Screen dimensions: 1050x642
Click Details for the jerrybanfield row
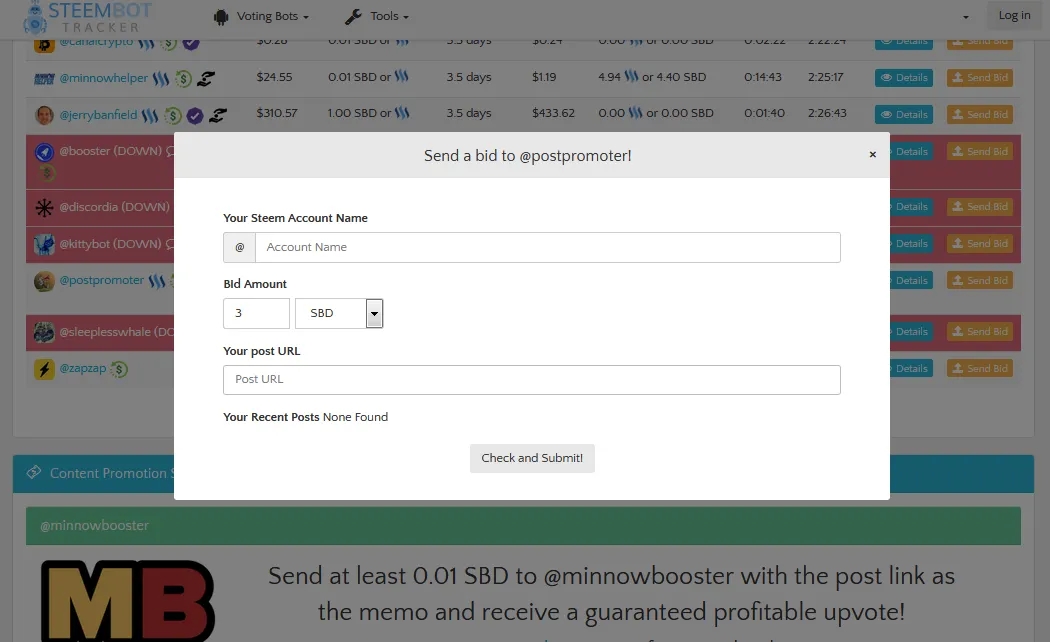[904, 114]
